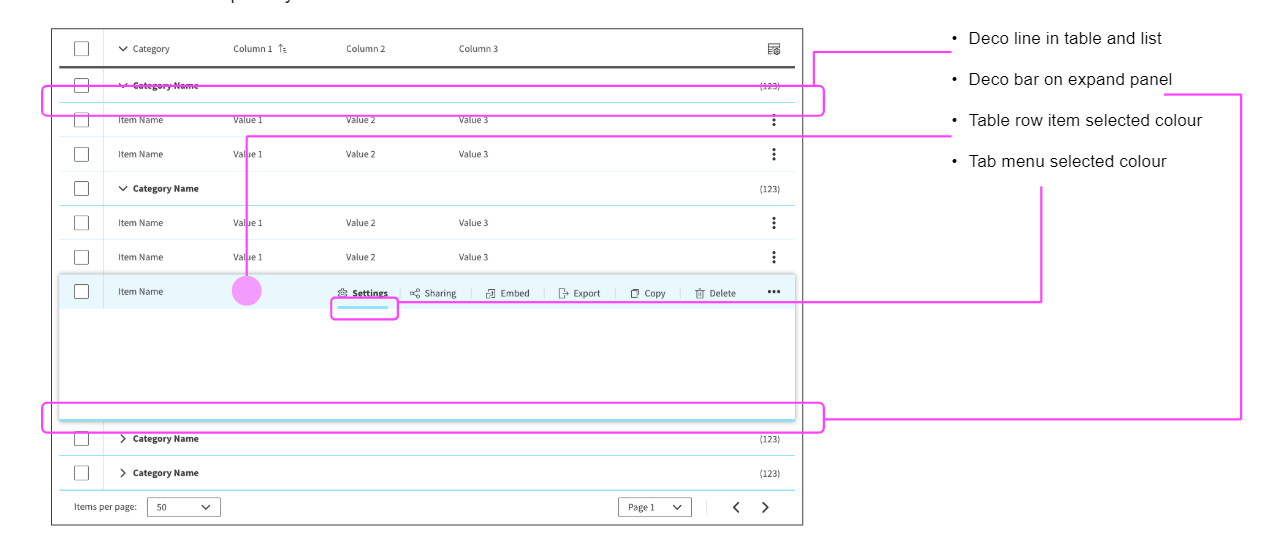Click the Sharing icon in row toolbar
Screen dimensions: 1287x559
pyautogui.click(x=415, y=293)
